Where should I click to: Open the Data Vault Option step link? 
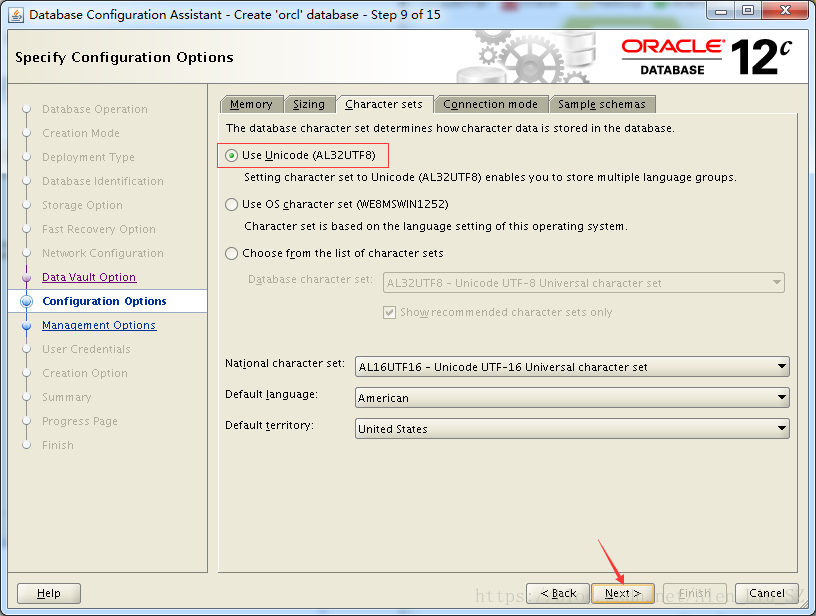click(x=89, y=277)
